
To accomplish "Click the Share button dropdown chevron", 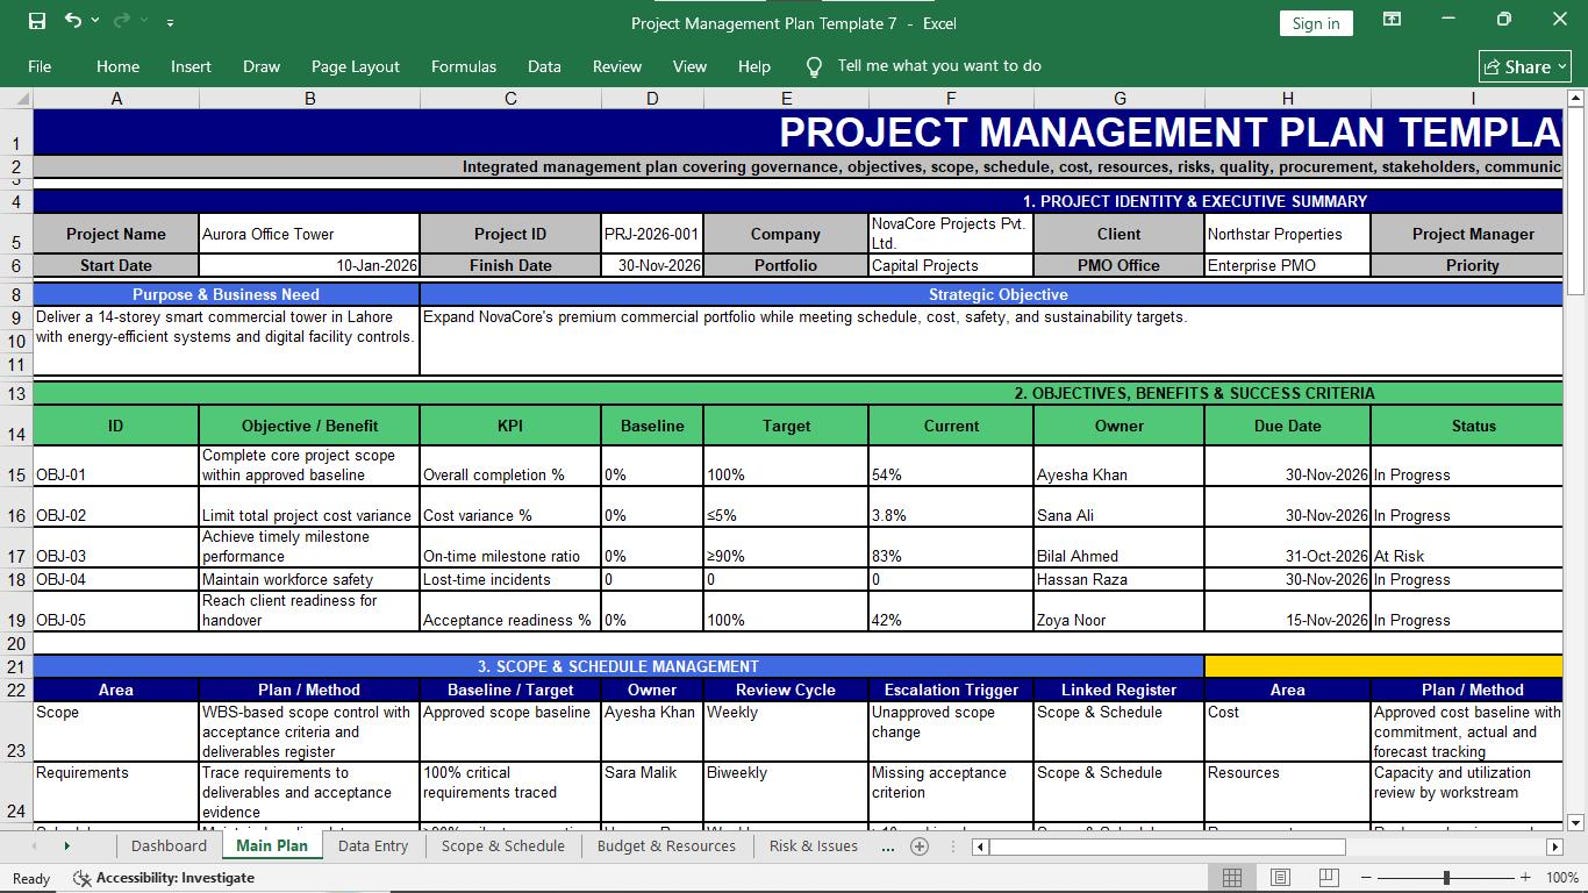I will point(1562,67).
